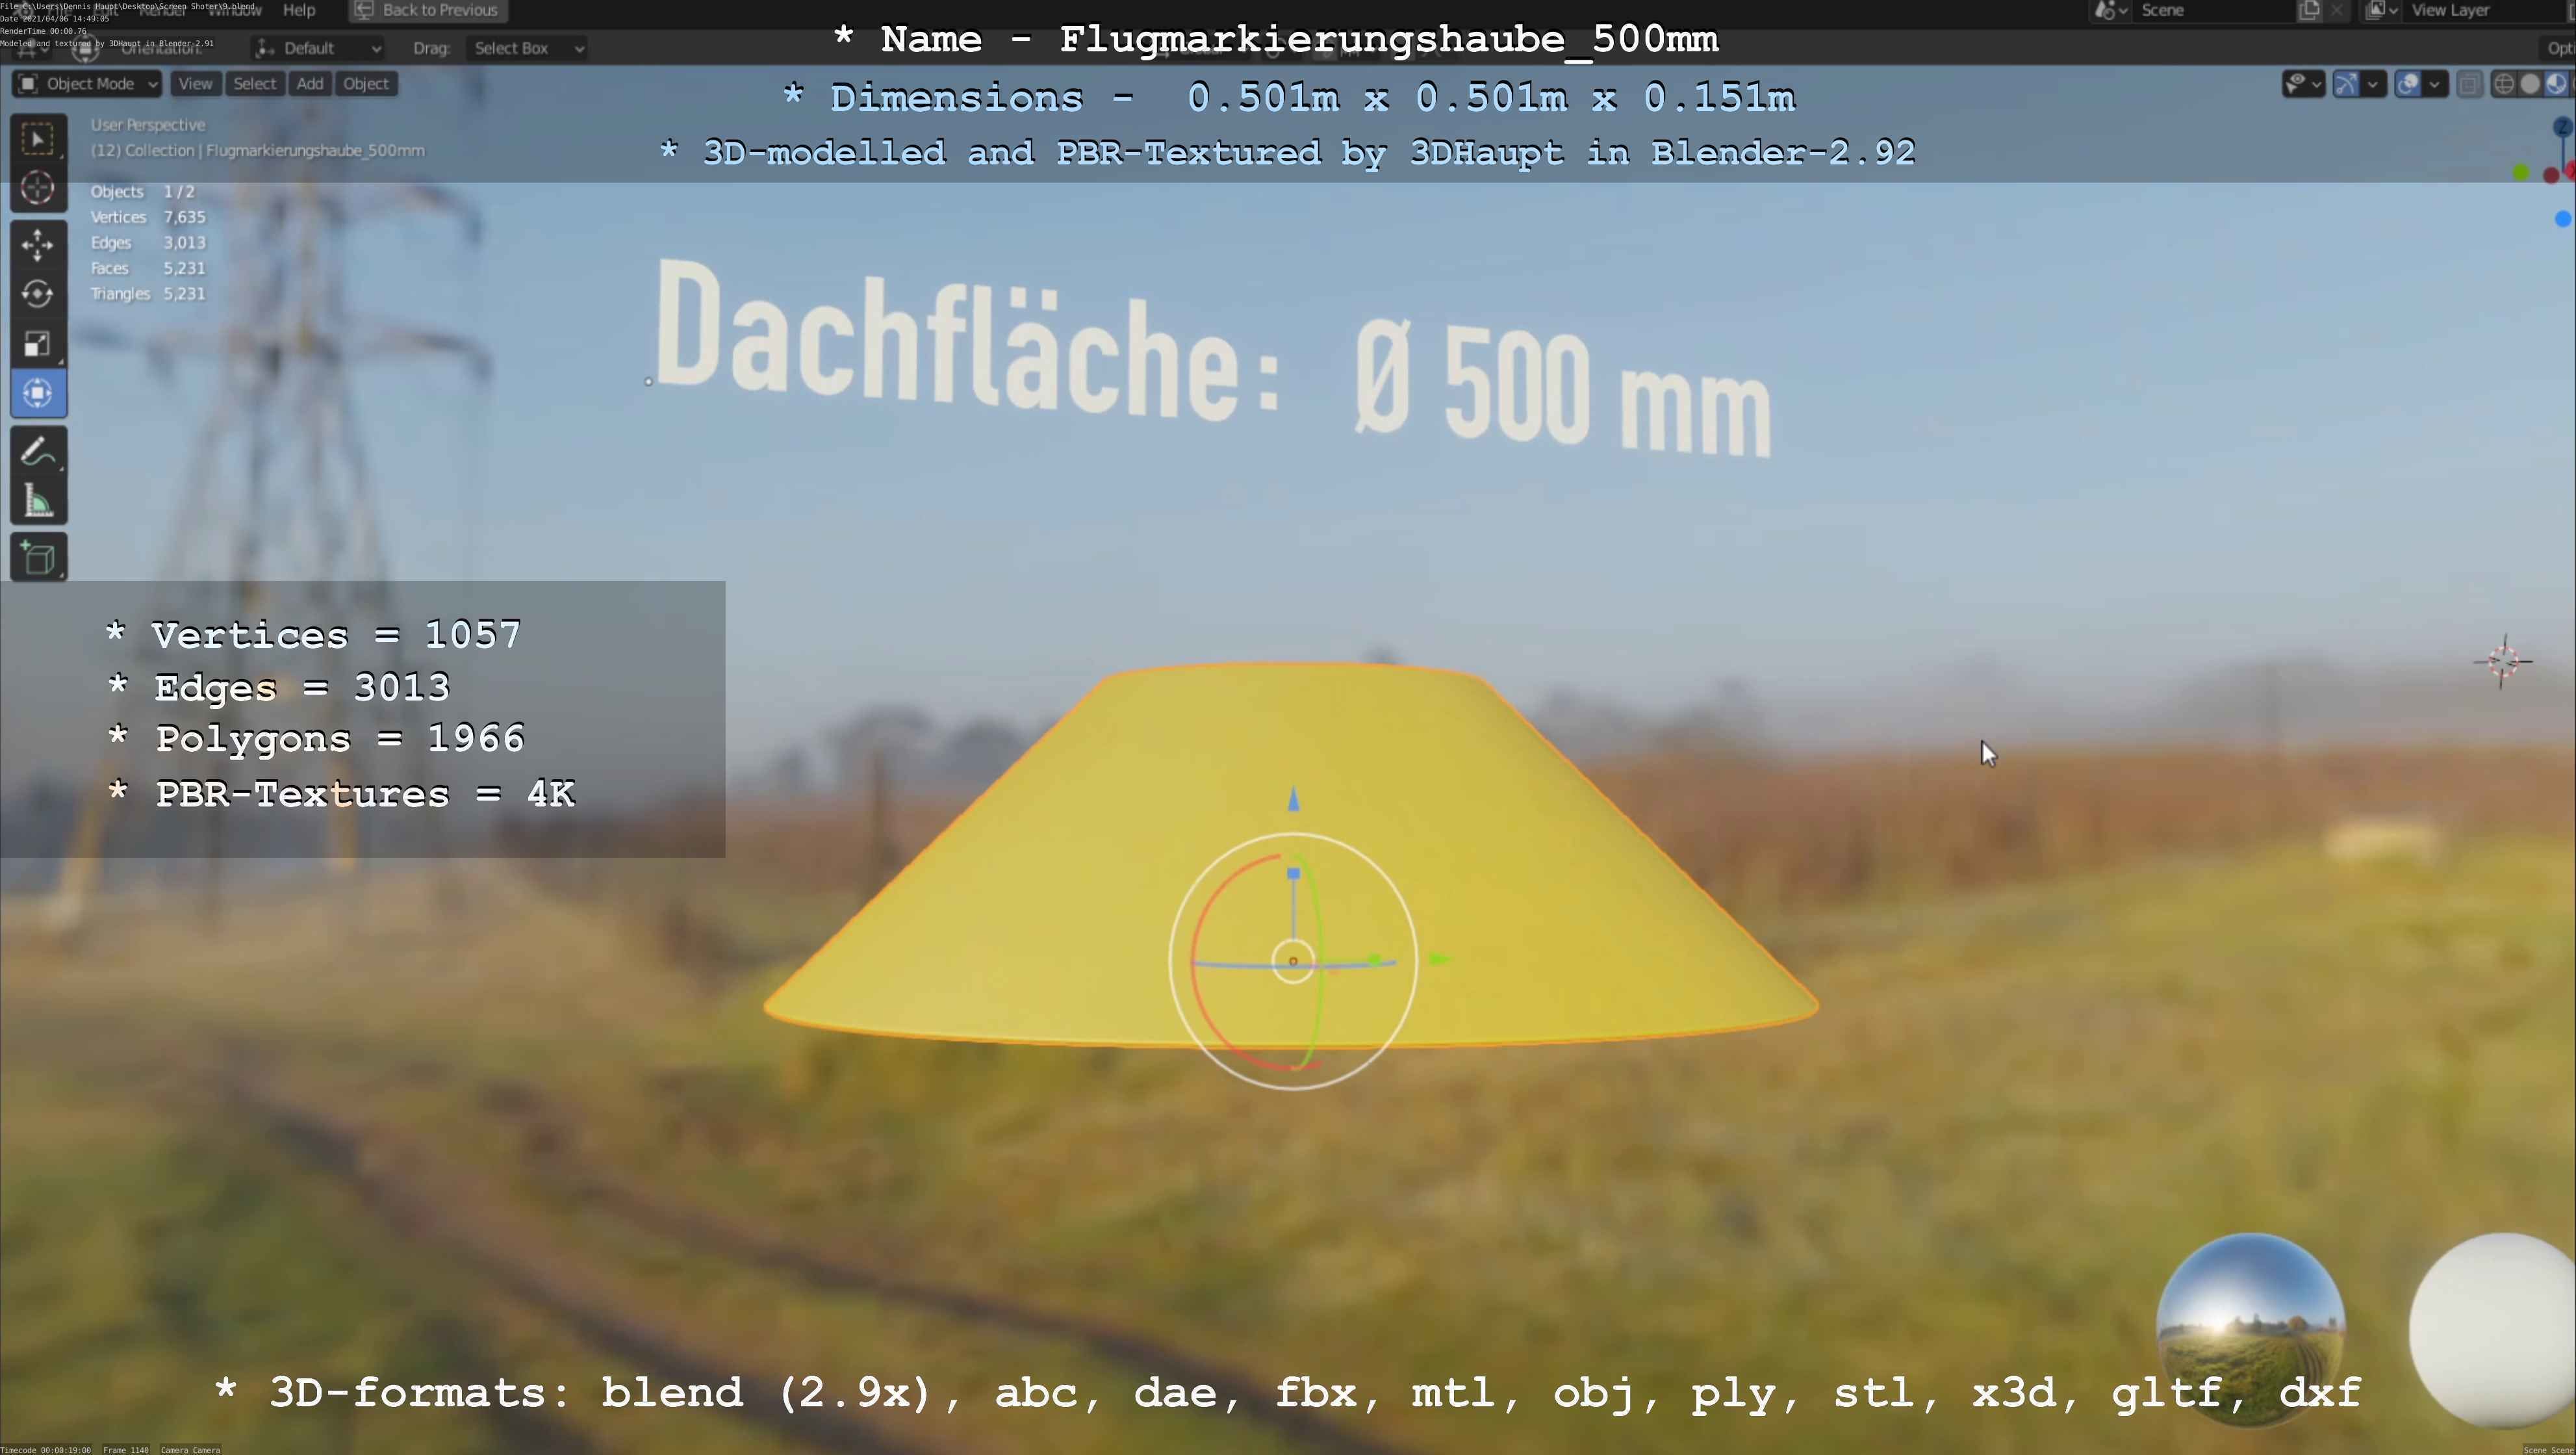Expand the overlays options arrow
Image resolution: width=2576 pixels, height=1455 pixels.
pyautogui.click(x=2435, y=84)
